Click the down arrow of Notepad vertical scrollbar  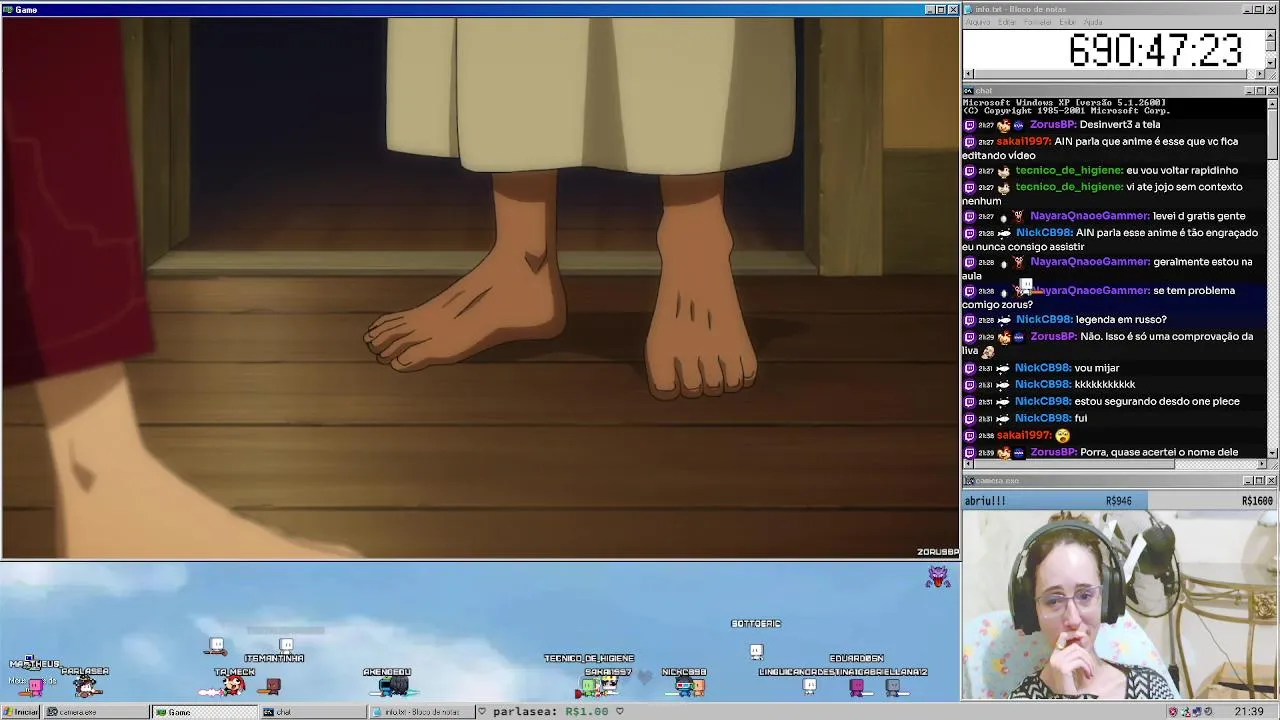(1271, 63)
